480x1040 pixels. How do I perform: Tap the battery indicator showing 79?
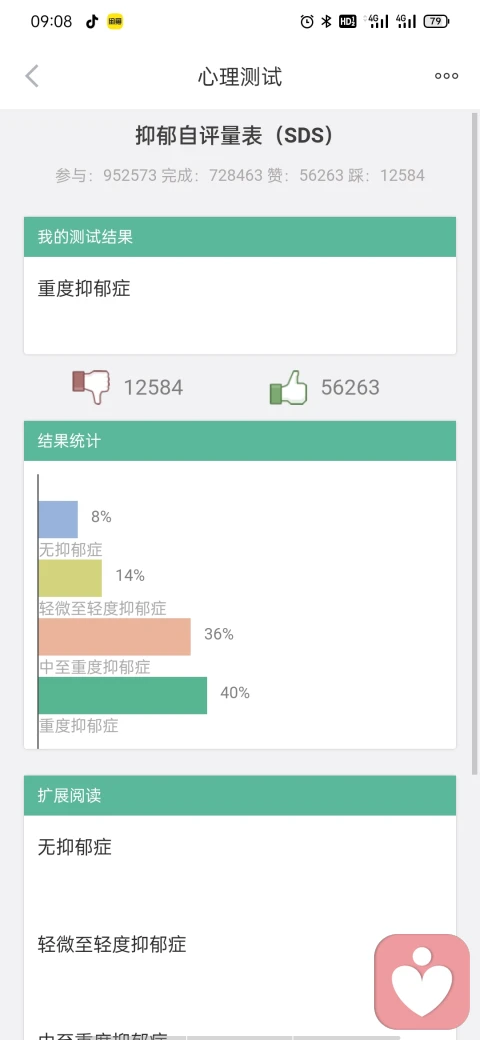(x=436, y=22)
